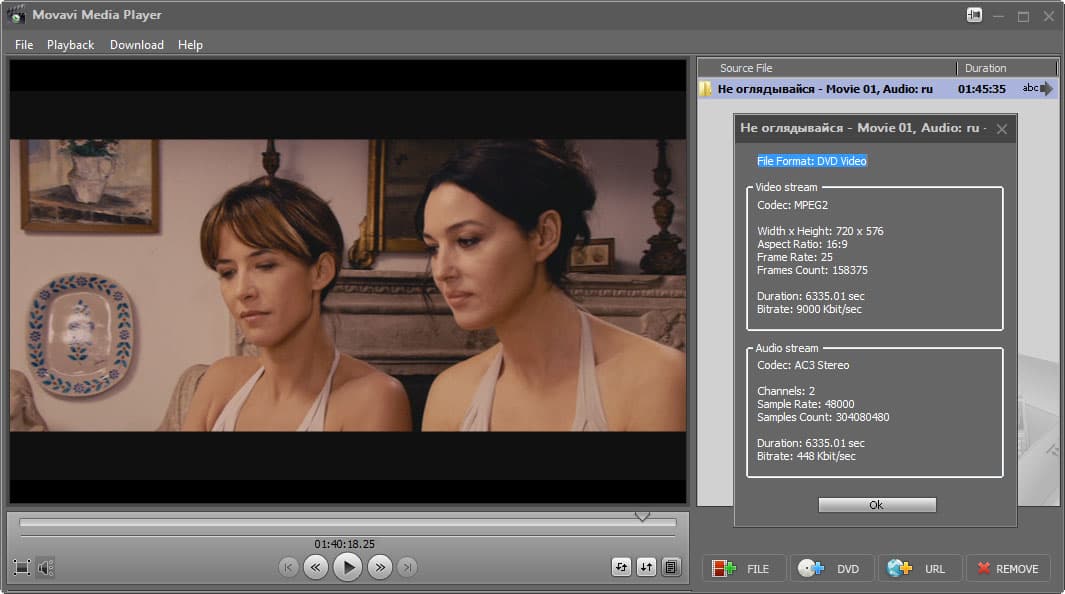Click the Play button
The height and width of the screenshot is (594, 1065).
[x=347, y=568]
